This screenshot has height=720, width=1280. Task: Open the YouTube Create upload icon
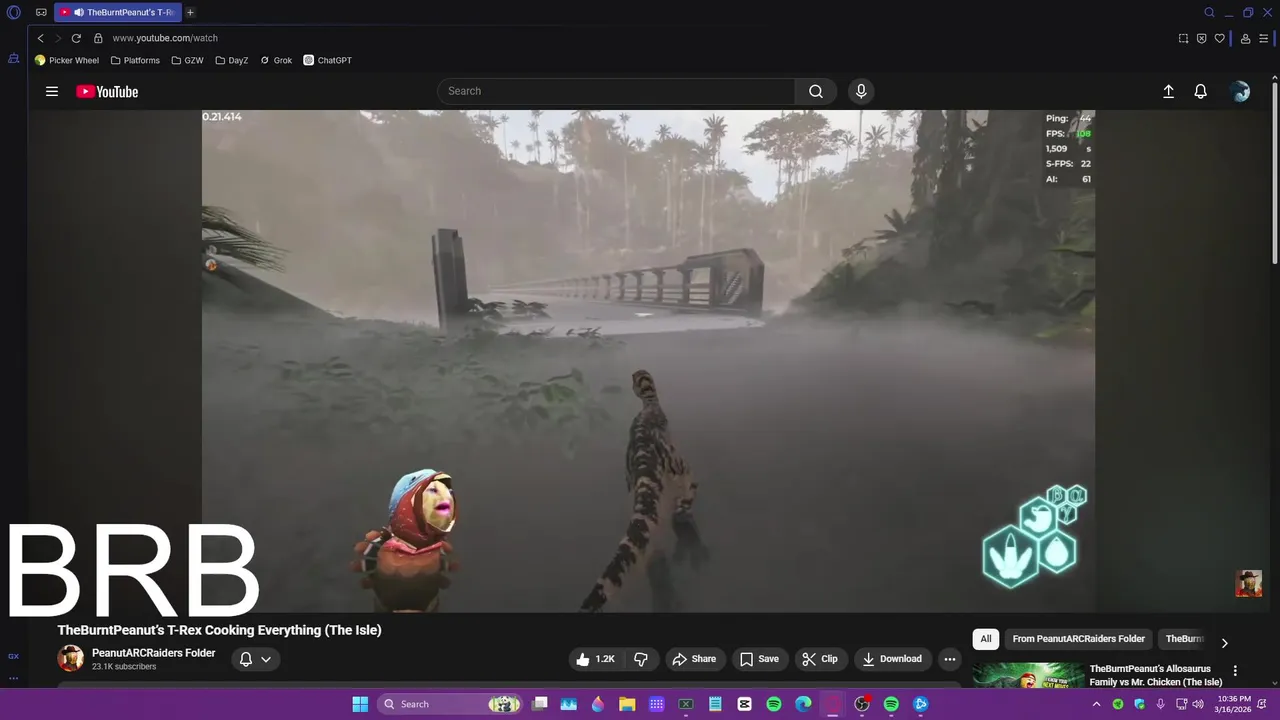tap(1168, 91)
